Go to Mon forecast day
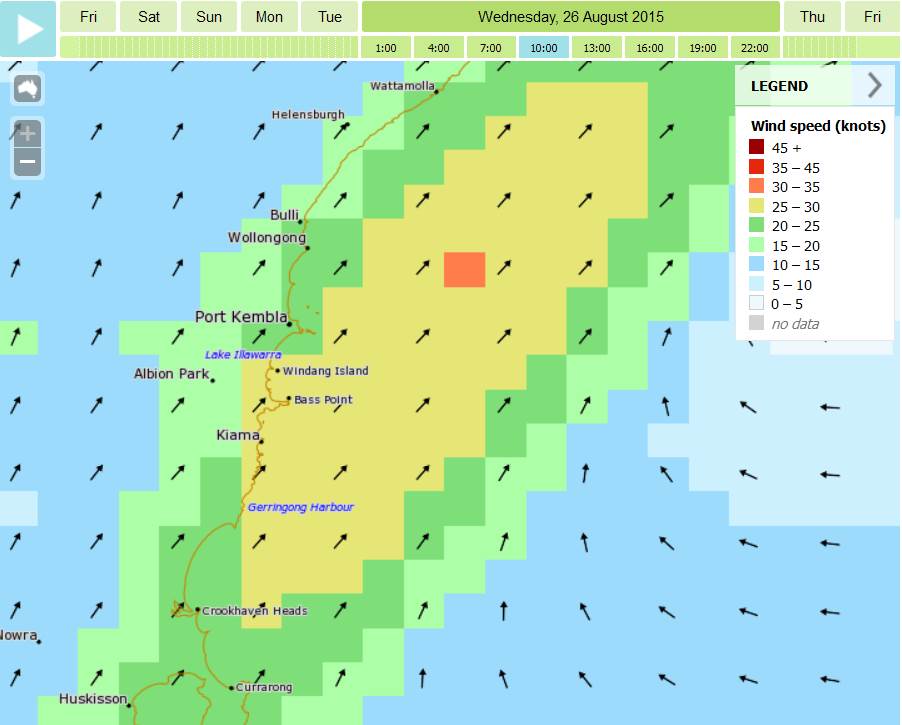 tap(269, 17)
